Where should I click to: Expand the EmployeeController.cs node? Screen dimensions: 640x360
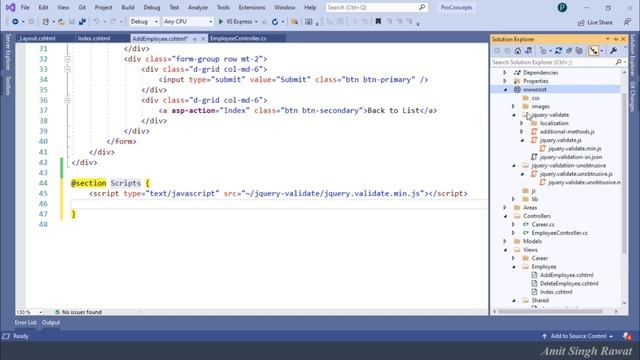pyautogui.click(x=513, y=233)
